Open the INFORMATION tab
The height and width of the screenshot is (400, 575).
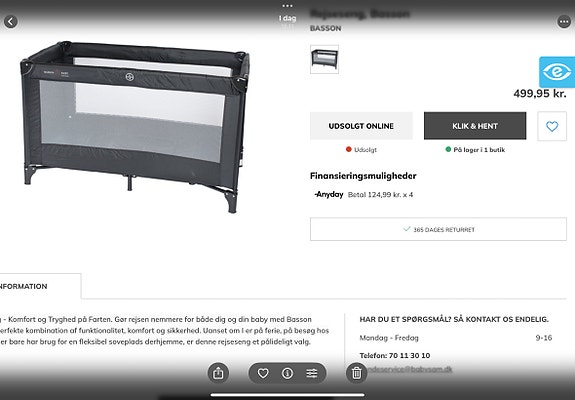coord(23,286)
